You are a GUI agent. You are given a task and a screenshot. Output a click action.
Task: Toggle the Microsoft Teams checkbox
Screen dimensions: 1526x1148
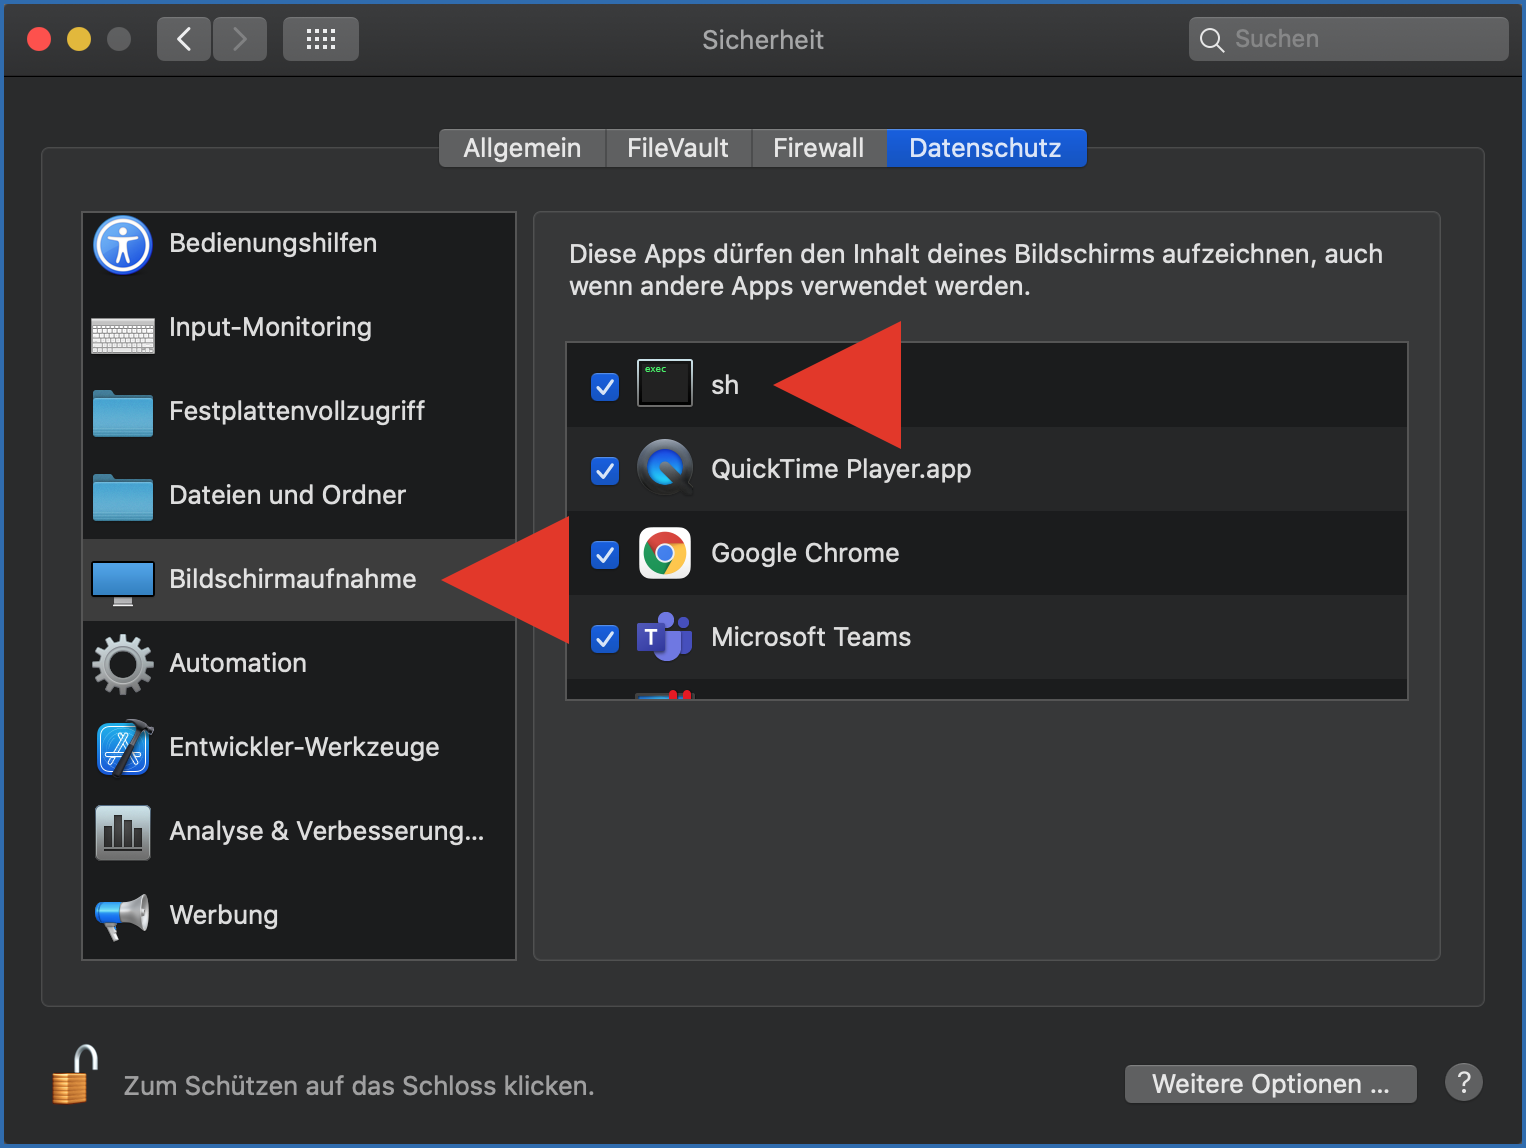[x=605, y=638]
